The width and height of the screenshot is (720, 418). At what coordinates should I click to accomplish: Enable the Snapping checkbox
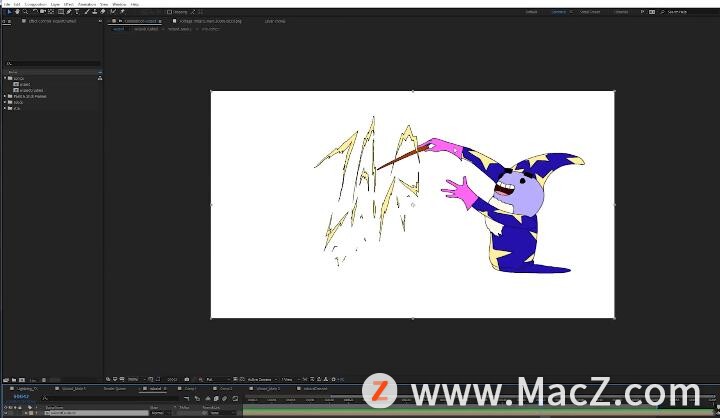[x=169, y=12]
